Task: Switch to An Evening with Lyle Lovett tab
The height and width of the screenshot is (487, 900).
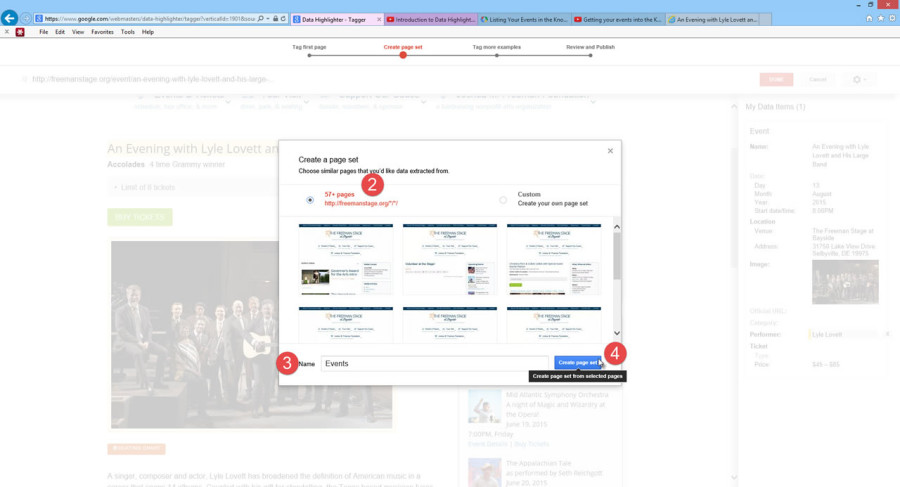Action: point(712,20)
